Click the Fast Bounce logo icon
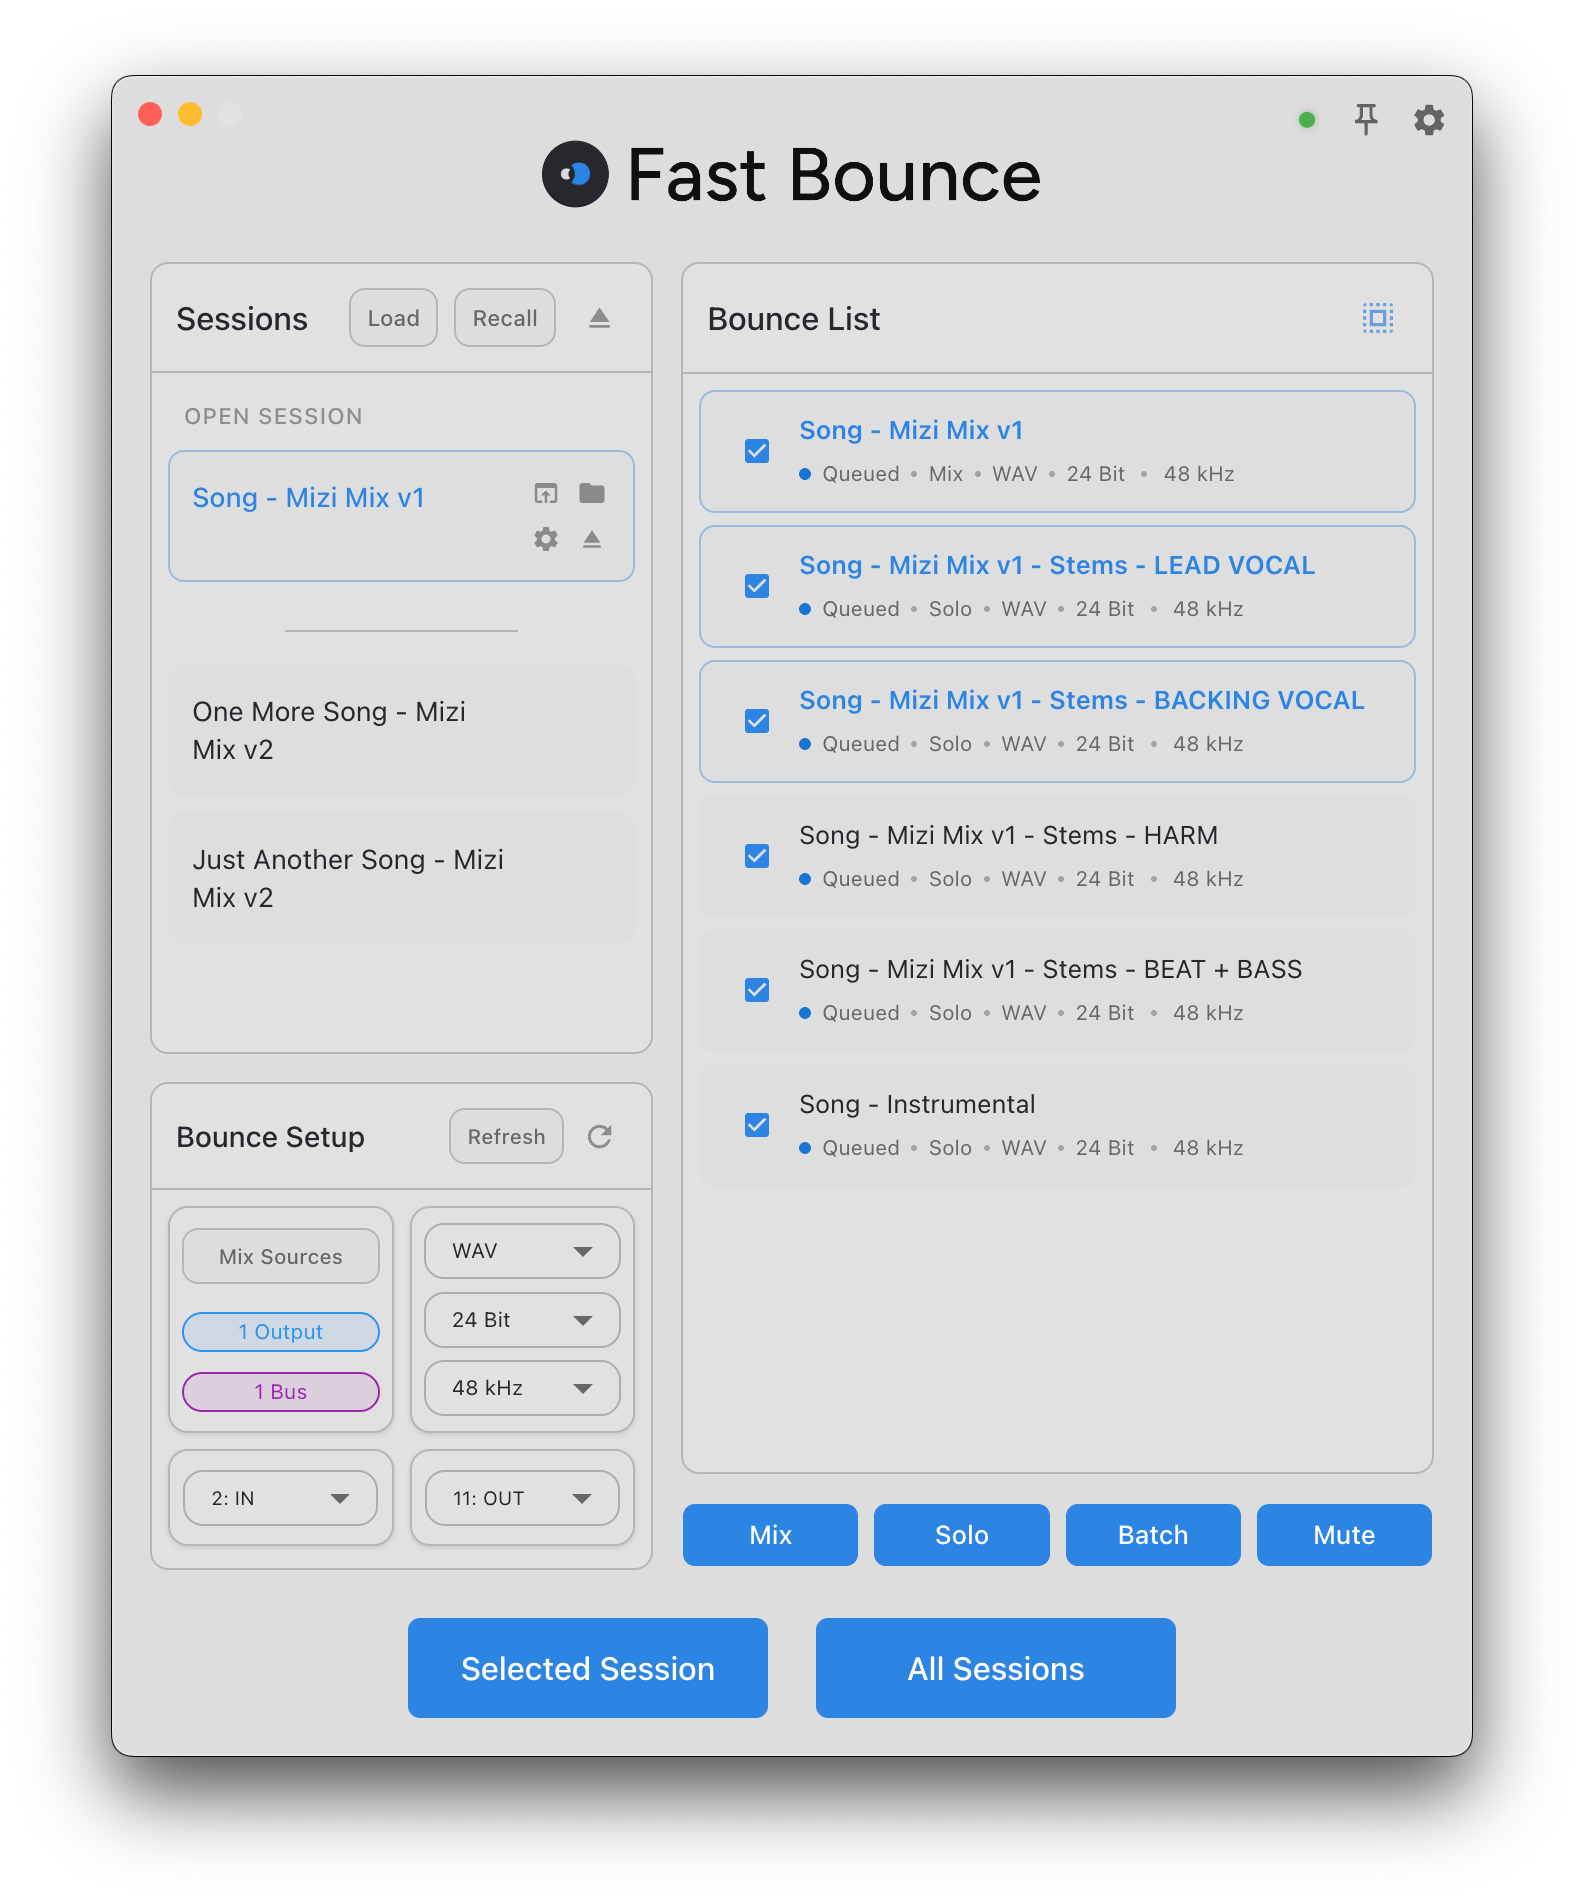 (575, 174)
